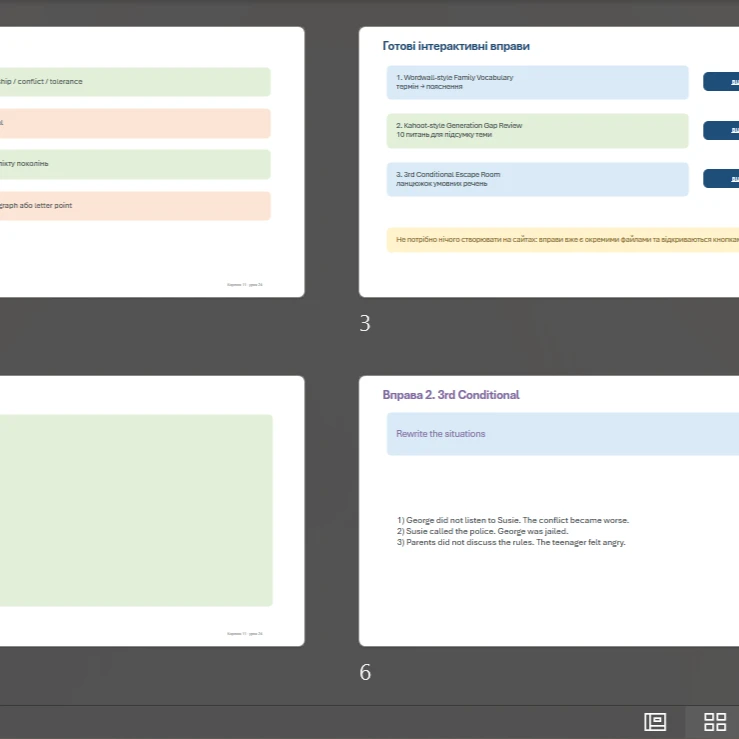Click the yellow note Не потрібно нічого створювати
739x739 pixels.
[x=563, y=240]
